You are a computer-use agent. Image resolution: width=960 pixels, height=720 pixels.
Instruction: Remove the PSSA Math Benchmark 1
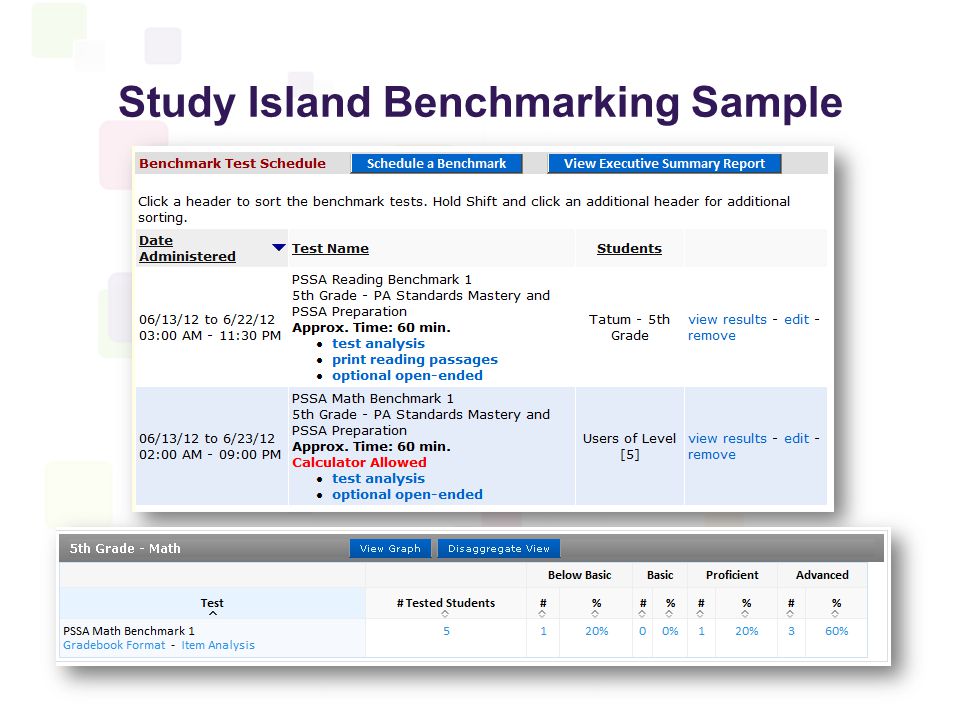[x=711, y=454]
